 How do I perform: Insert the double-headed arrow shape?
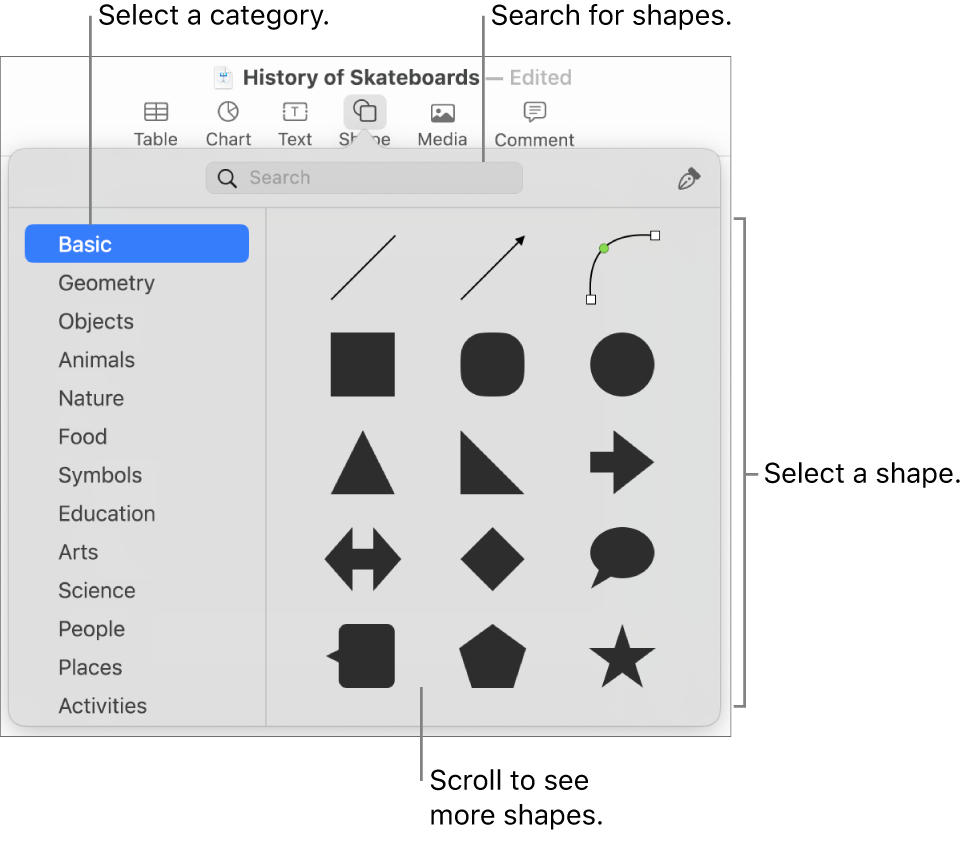pyautogui.click(x=363, y=560)
